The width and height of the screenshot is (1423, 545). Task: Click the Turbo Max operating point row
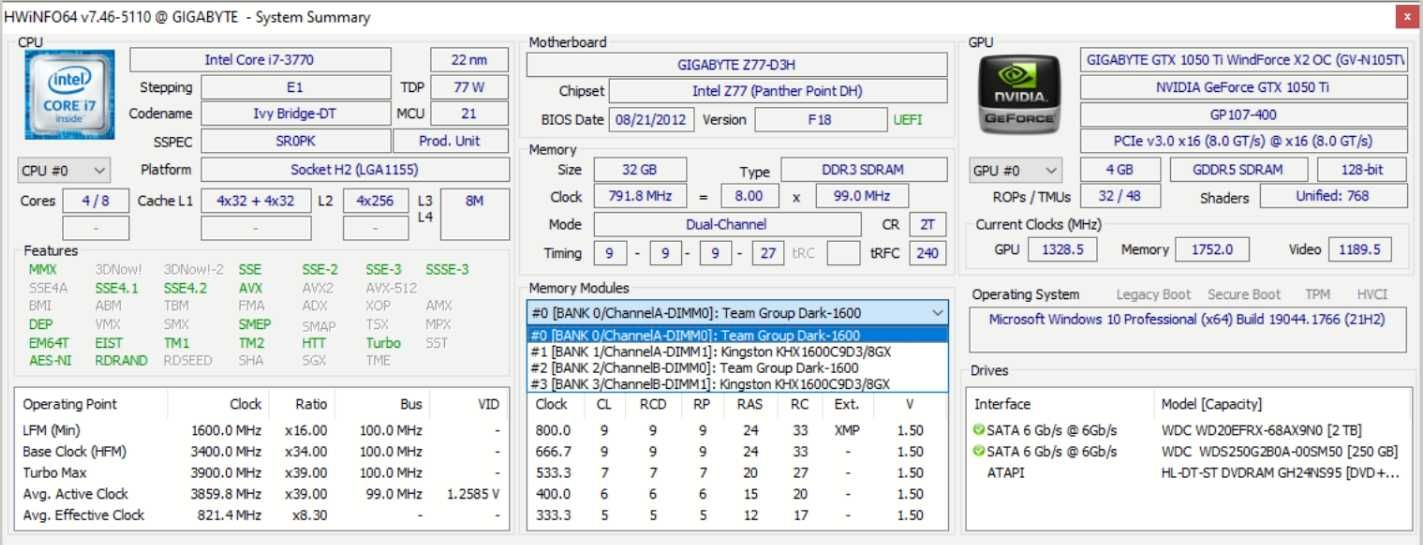tap(263, 473)
